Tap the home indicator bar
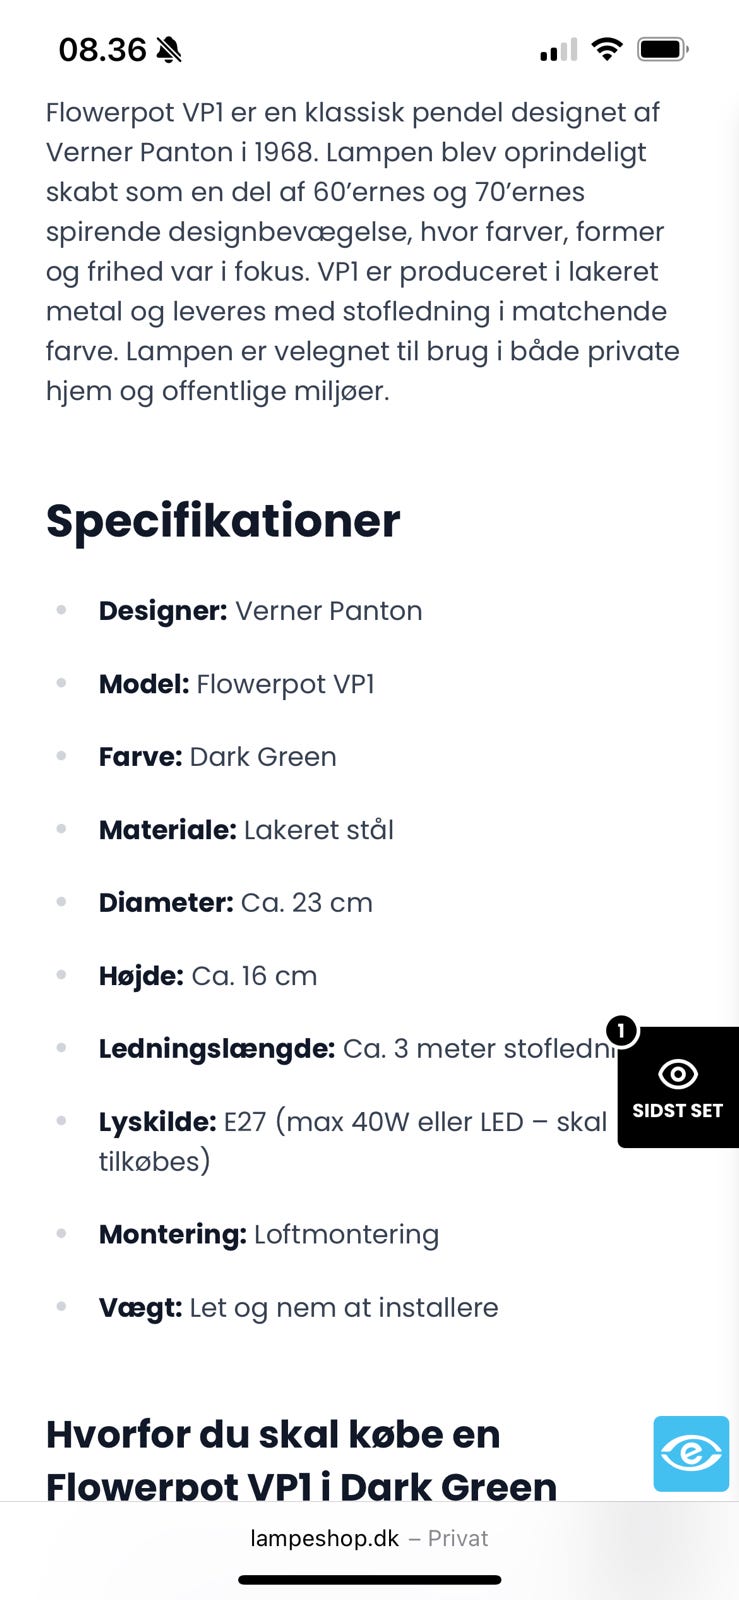 point(369,1580)
